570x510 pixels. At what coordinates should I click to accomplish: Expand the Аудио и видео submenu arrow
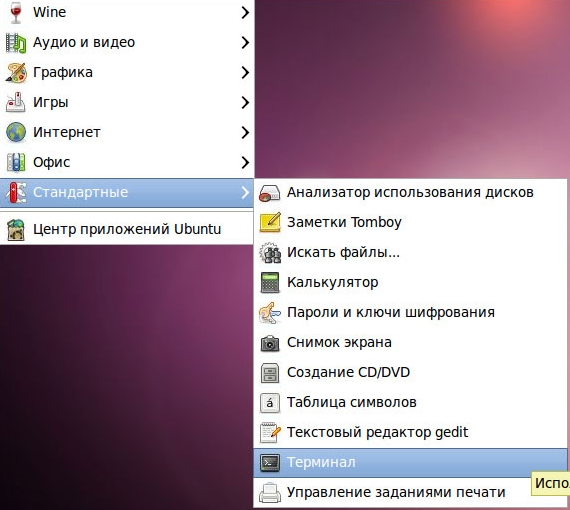coord(245,43)
